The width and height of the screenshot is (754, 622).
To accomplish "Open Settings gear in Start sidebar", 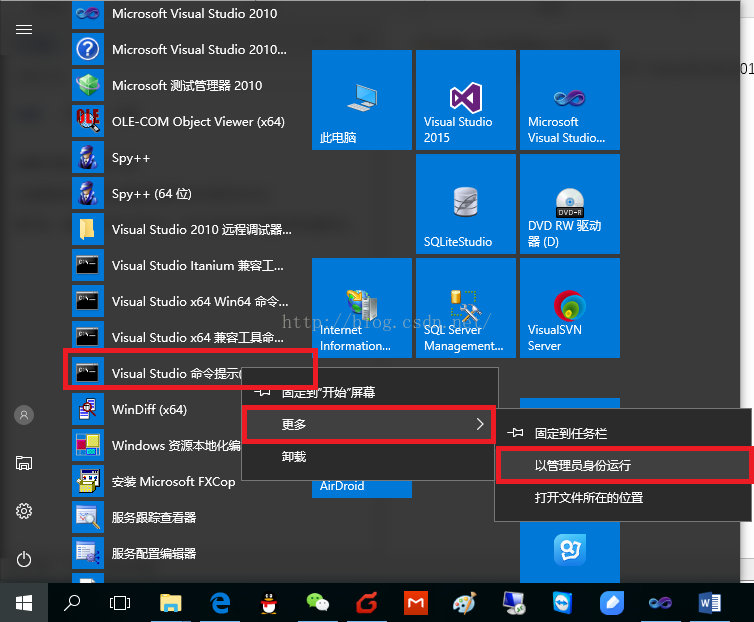I will 24,511.
